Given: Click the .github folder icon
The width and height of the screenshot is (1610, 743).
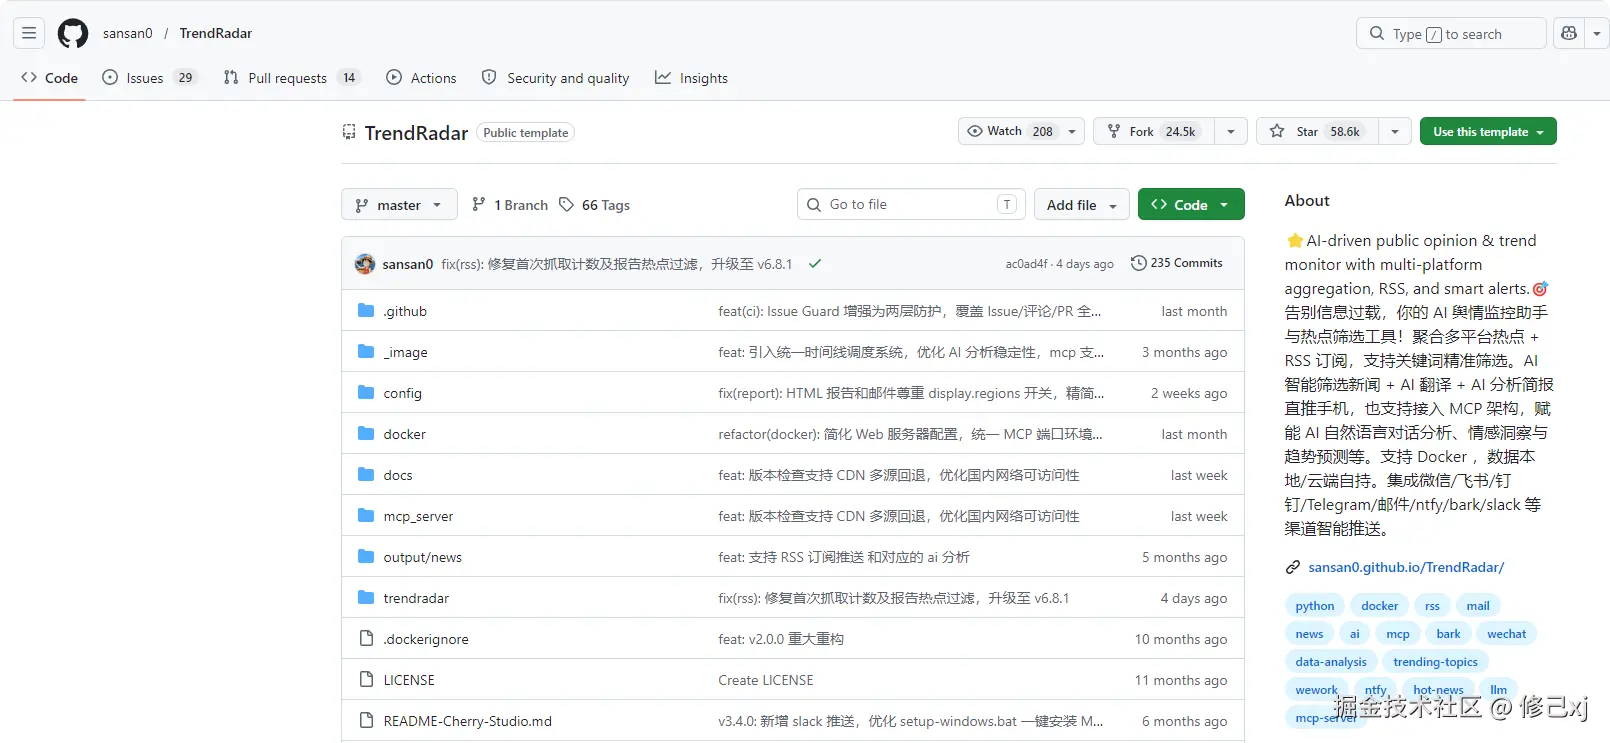Looking at the screenshot, I should tap(366, 311).
